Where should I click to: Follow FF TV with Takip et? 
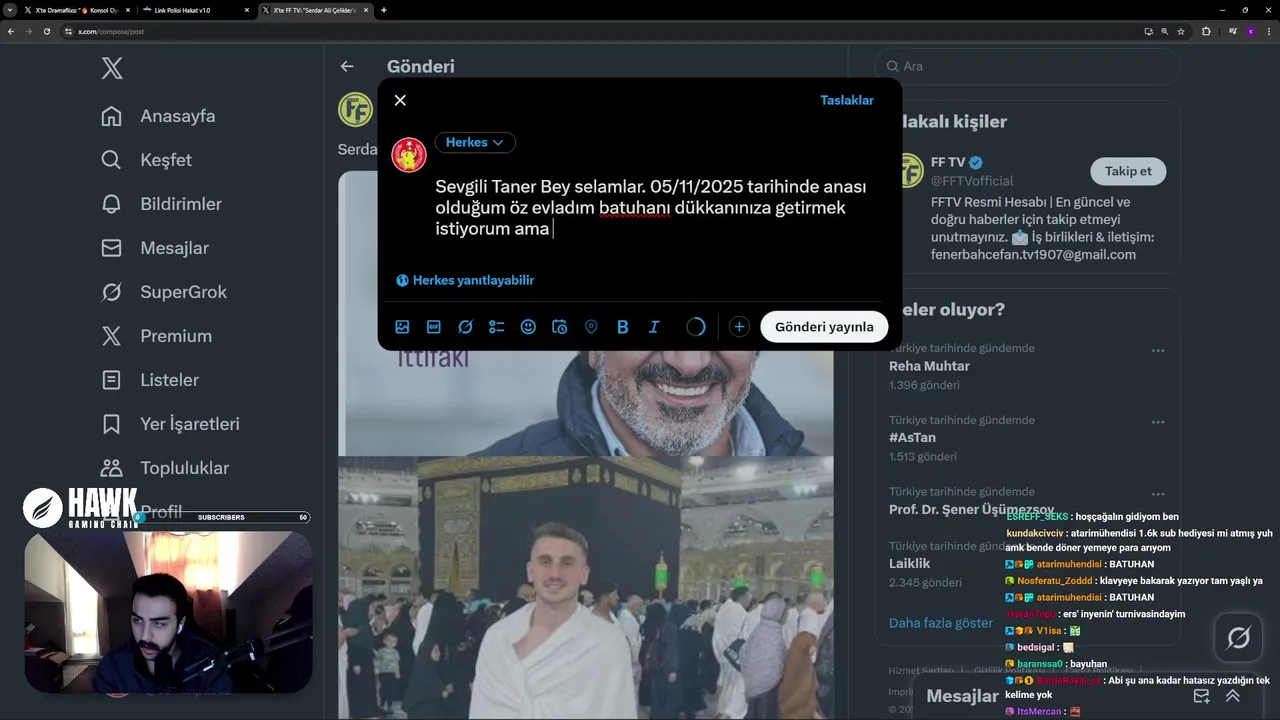pos(1128,171)
